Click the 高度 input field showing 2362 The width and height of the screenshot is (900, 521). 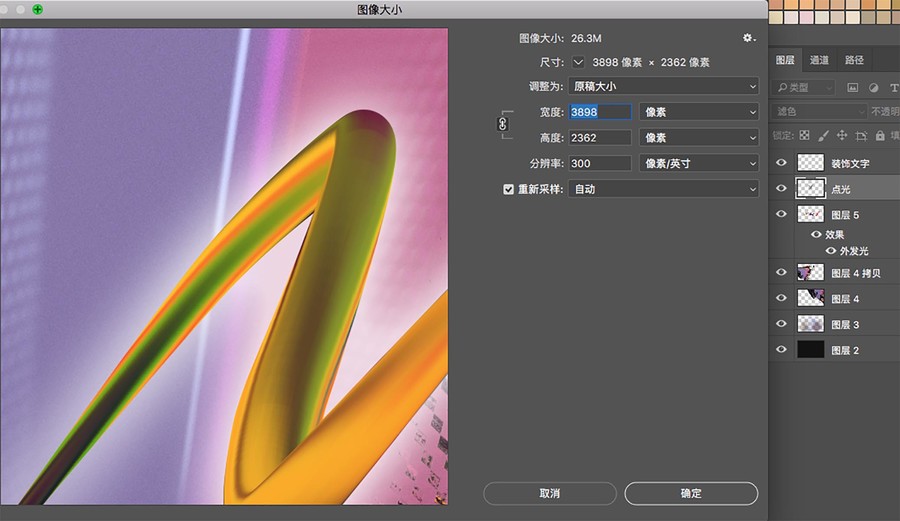600,138
